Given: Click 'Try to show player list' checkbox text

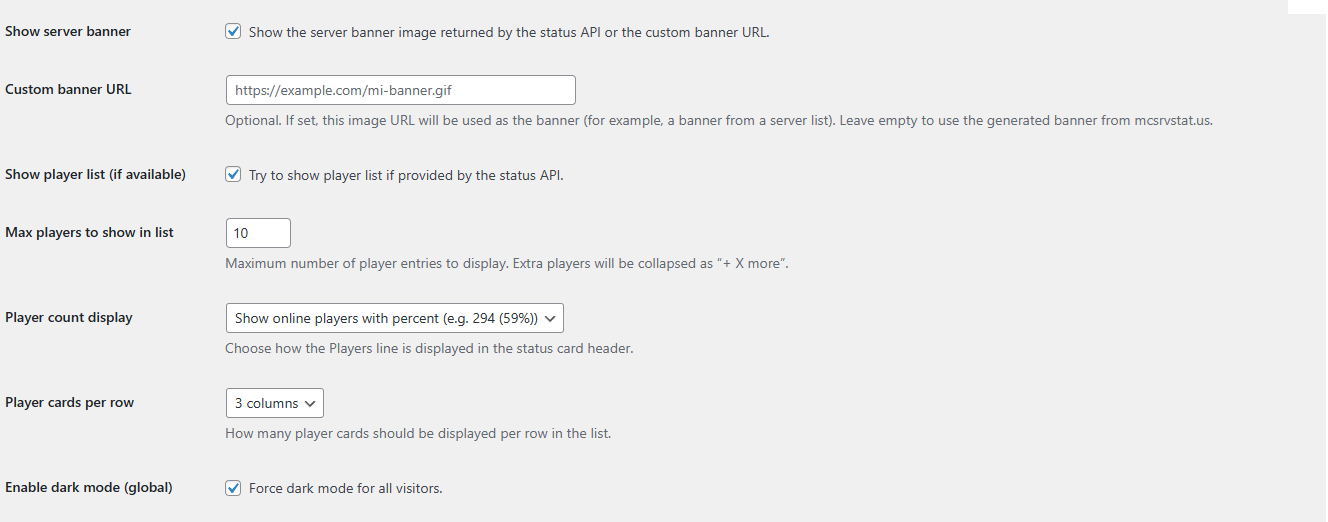Looking at the screenshot, I should coord(406,175).
